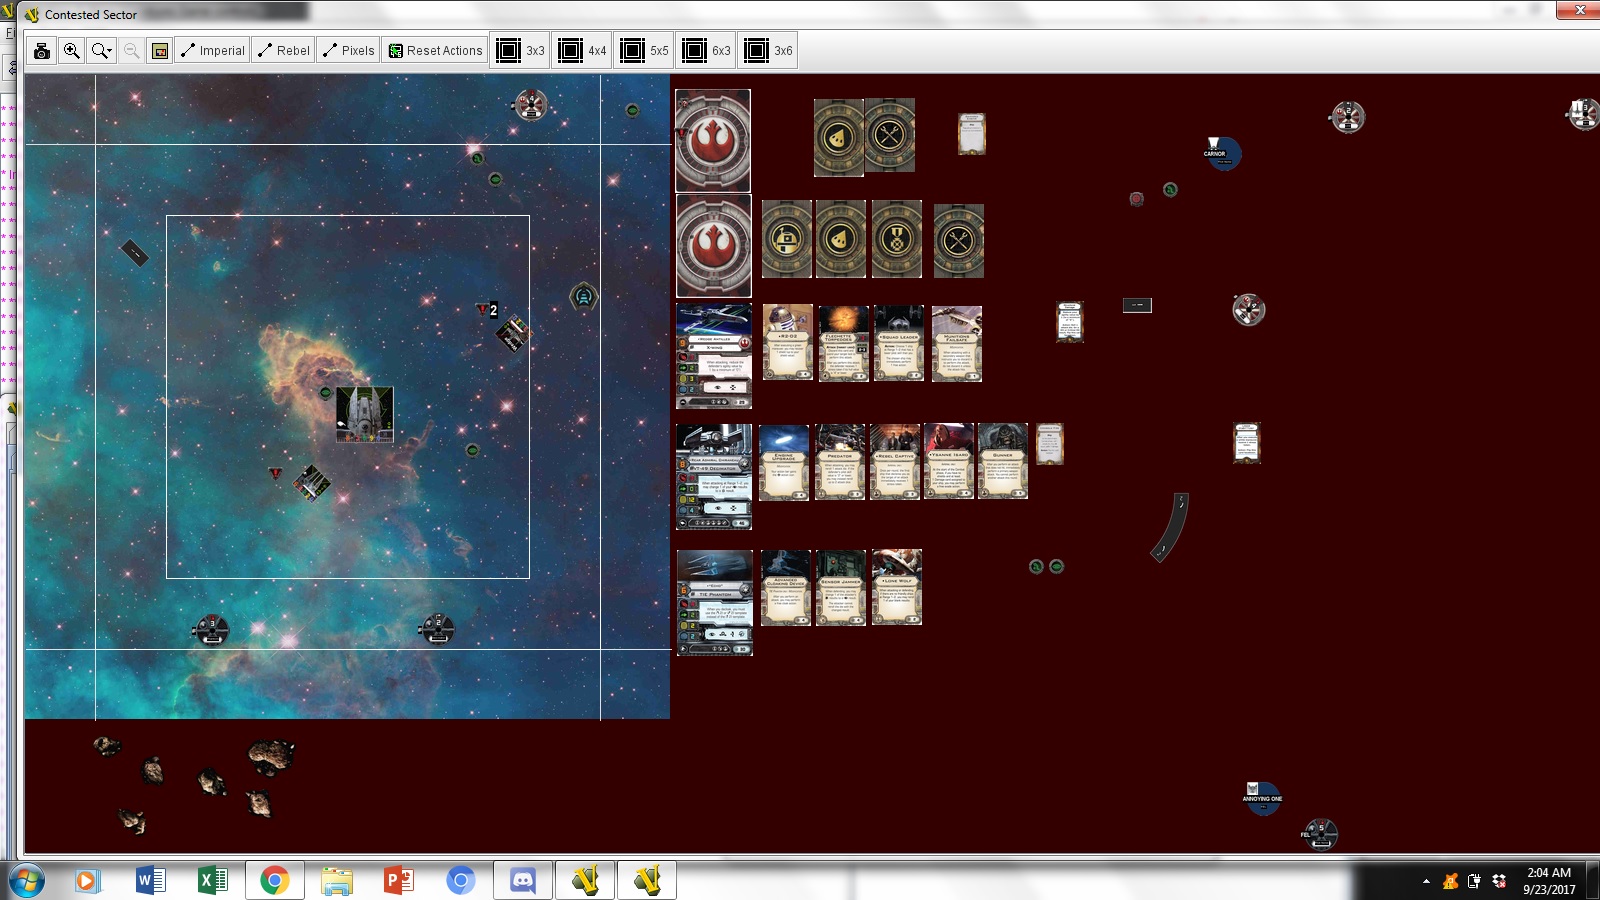The height and width of the screenshot is (900, 1600).
Task: Switch to the 5x5 play area
Action: 644,51
